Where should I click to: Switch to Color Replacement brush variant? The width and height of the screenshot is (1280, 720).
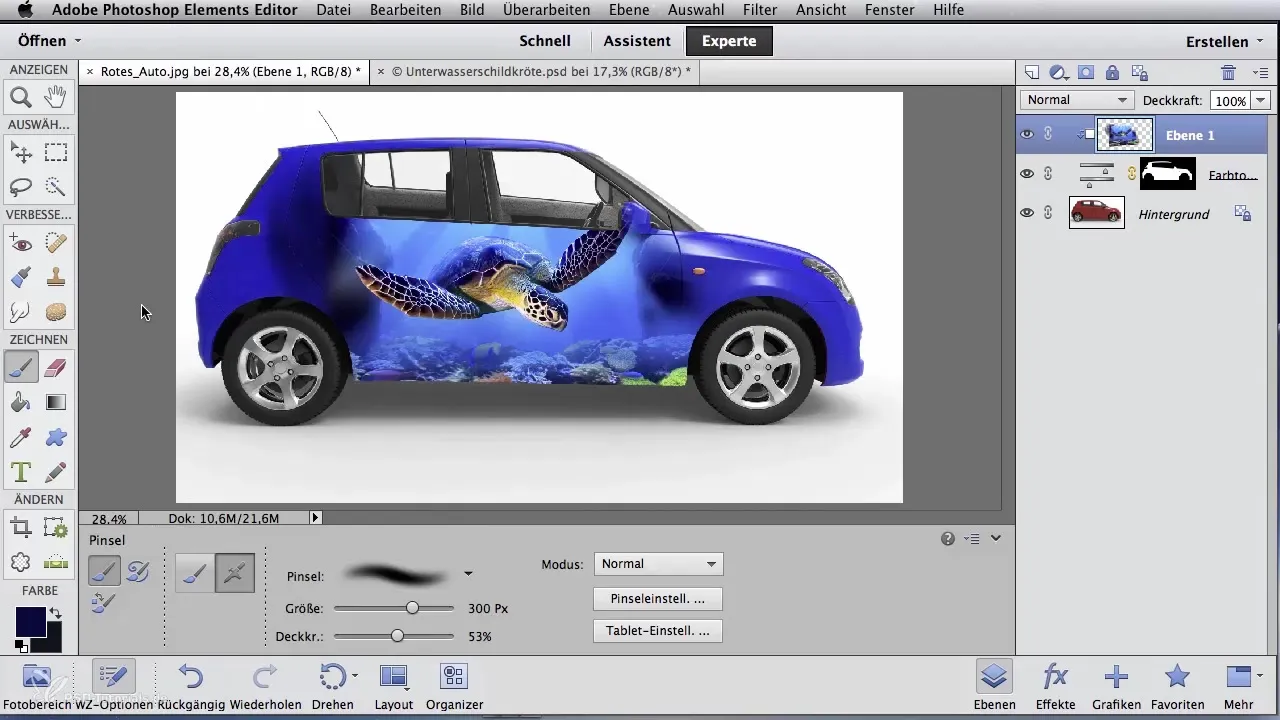pos(104,602)
